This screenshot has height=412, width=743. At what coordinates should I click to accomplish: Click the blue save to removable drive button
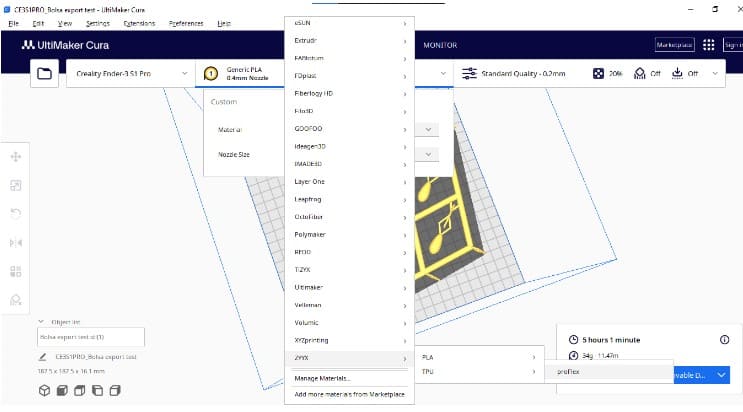pos(693,375)
